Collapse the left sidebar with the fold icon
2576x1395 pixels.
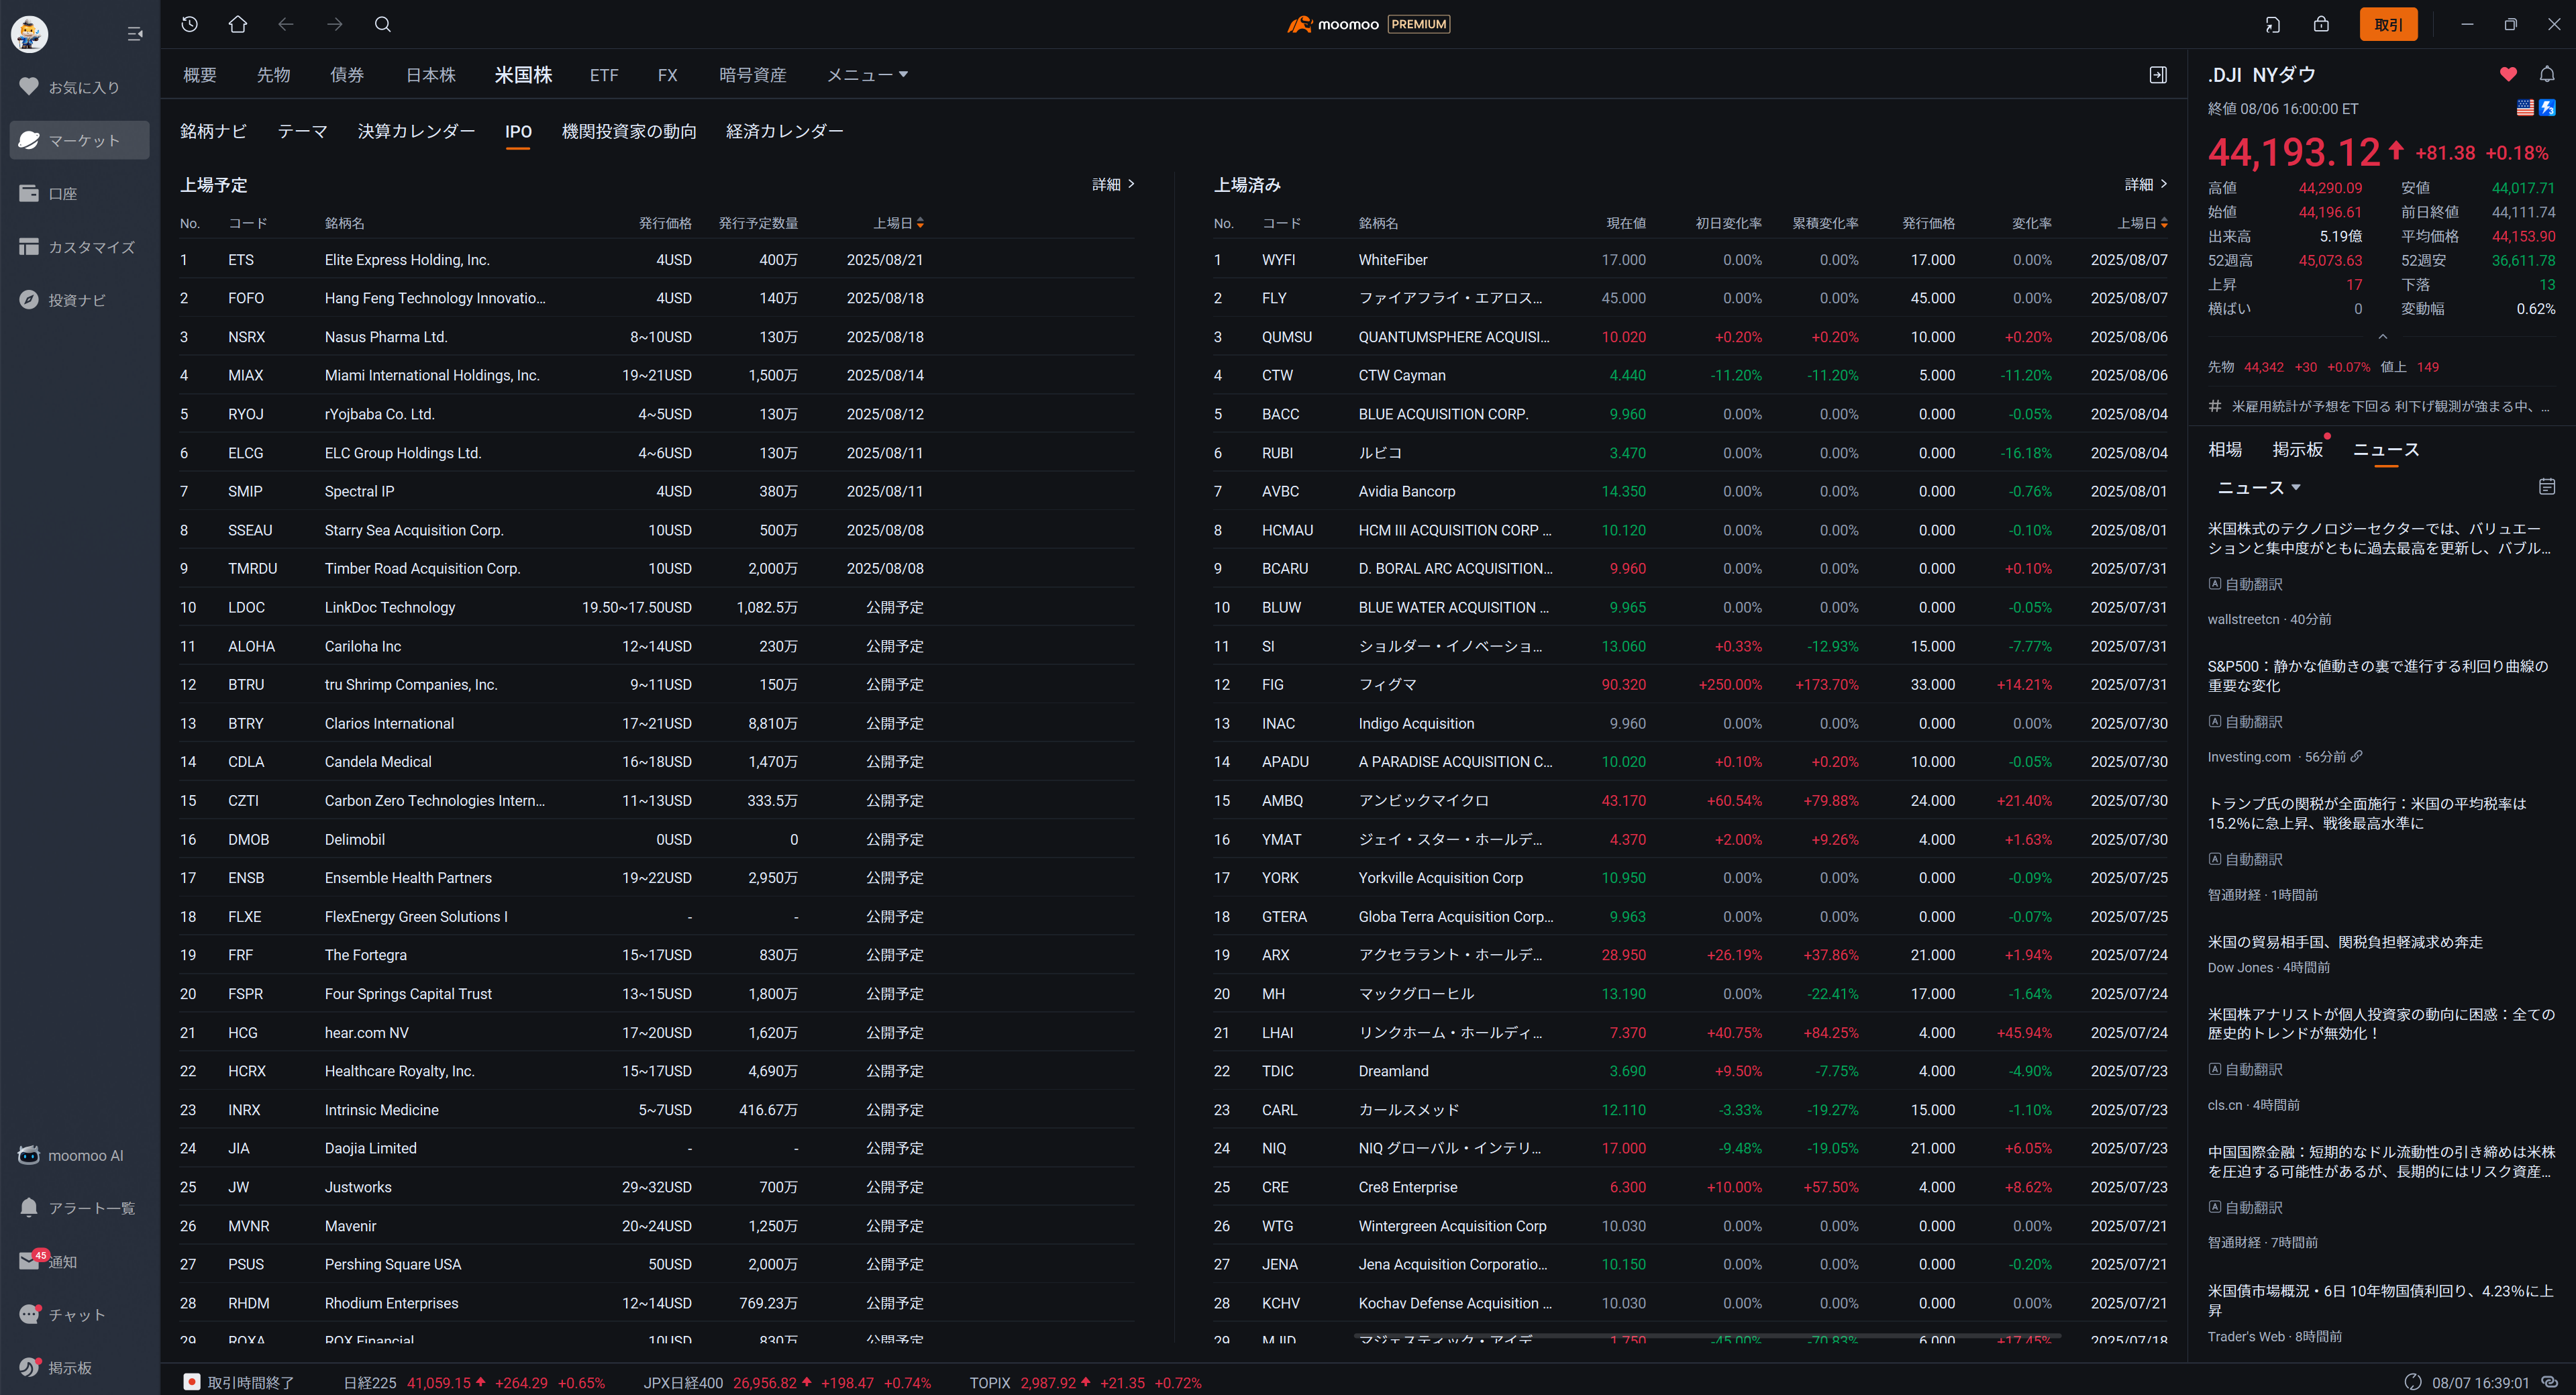click(x=135, y=34)
